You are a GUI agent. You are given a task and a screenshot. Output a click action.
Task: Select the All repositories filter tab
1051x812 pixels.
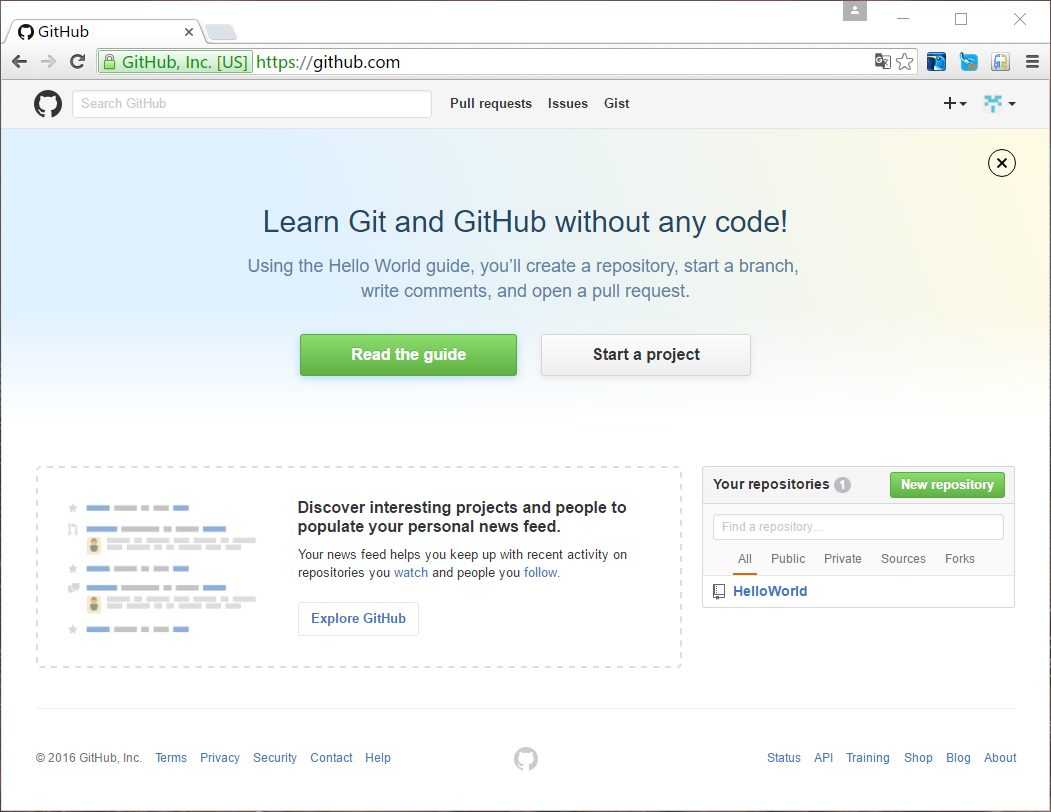tap(745, 559)
